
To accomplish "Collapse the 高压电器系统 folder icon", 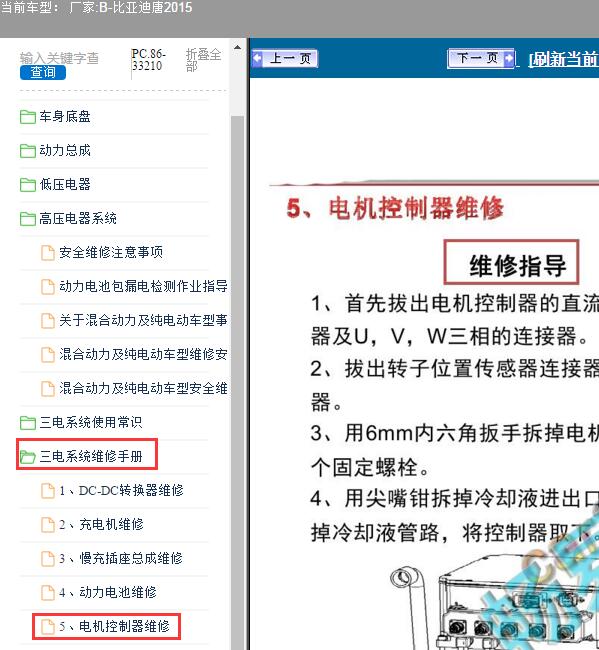I will [28, 219].
